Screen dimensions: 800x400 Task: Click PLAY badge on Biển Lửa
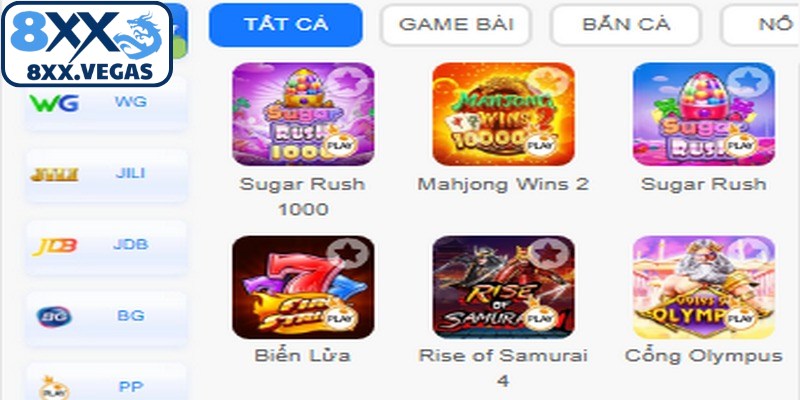point(339,317)
